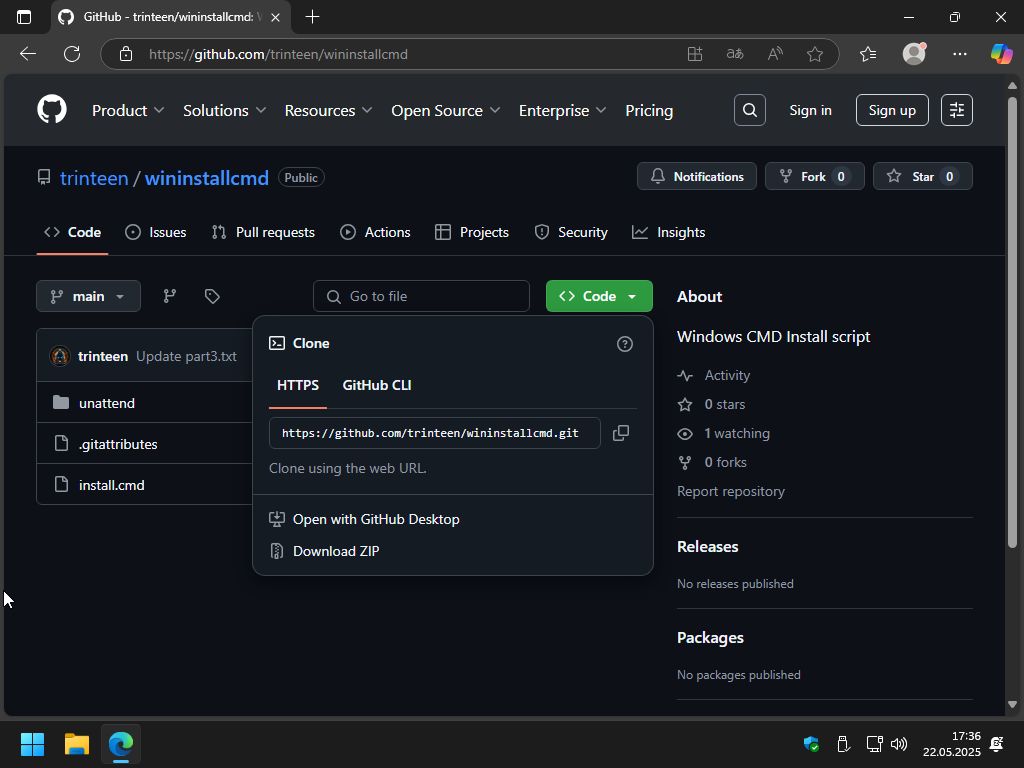Star the wininstallcmd repository
This screenshot has width=1024, height=768.
tap(922, 177)
